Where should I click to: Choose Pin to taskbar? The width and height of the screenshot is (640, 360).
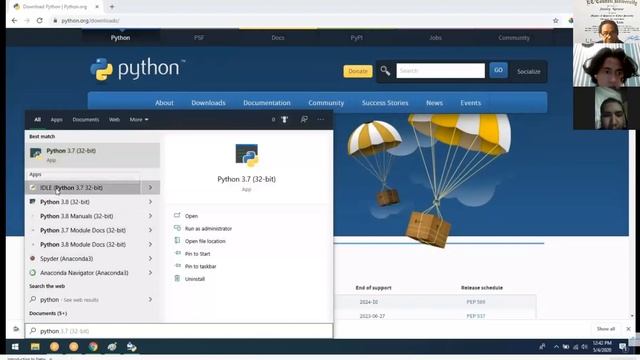coord(200,267)
